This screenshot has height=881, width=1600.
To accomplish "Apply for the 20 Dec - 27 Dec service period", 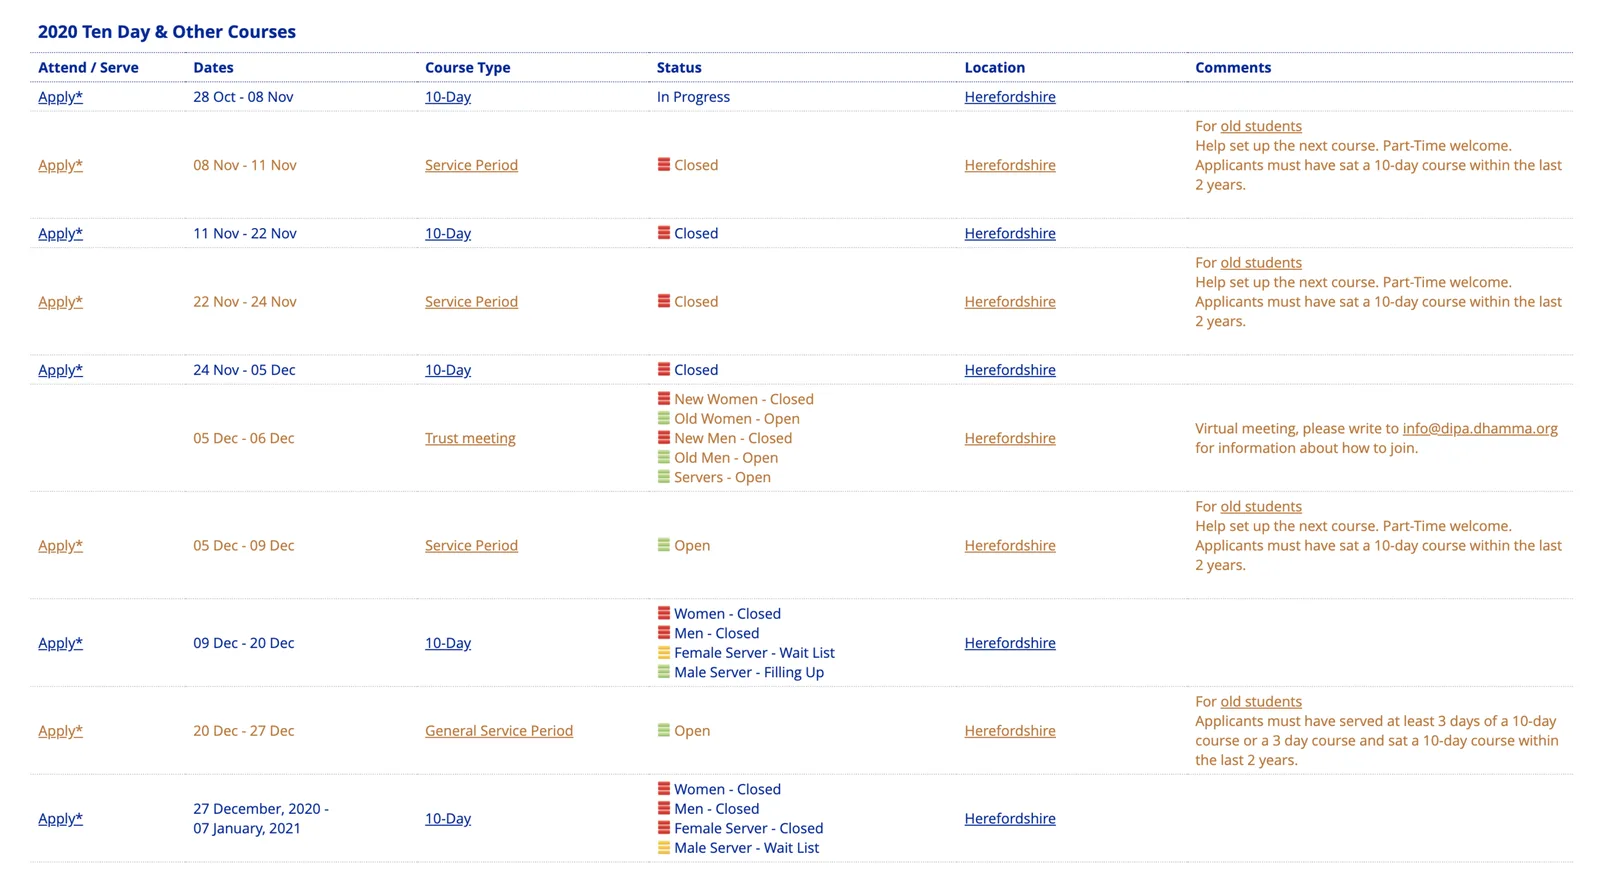I will [x=60, y=731].
